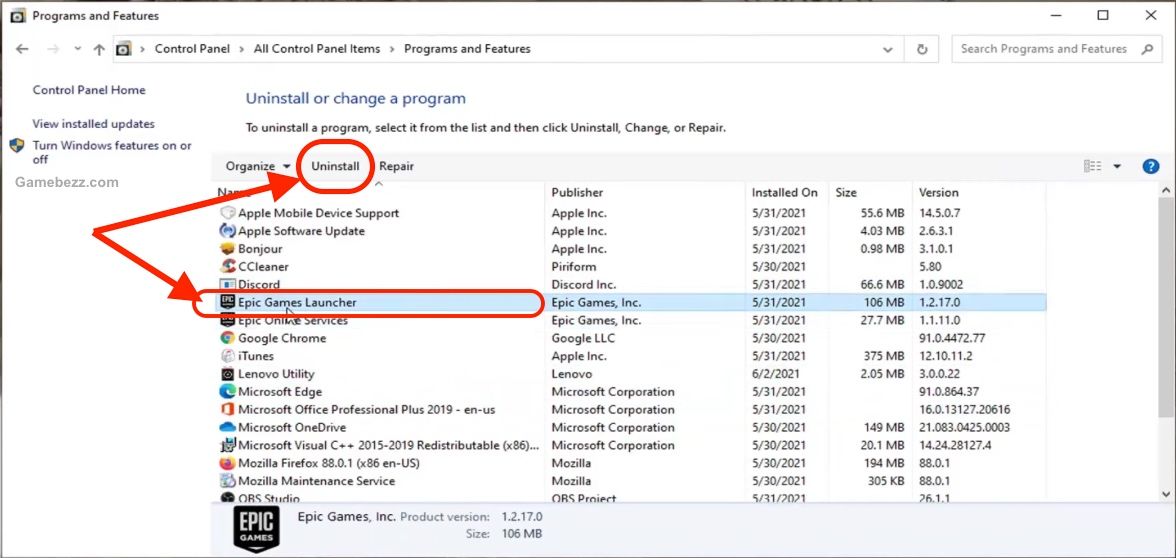This screenshot has height=558, width=1176.
Task: Select the Microsoft OneDrive entry
Action: [292, 428]
